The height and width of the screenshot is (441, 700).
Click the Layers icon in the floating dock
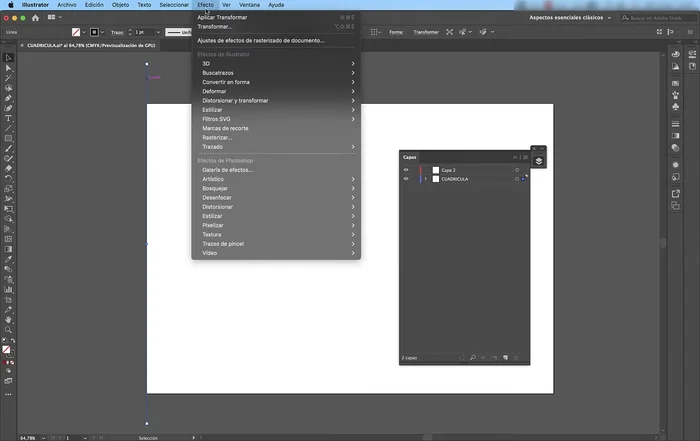pos(539,161)
